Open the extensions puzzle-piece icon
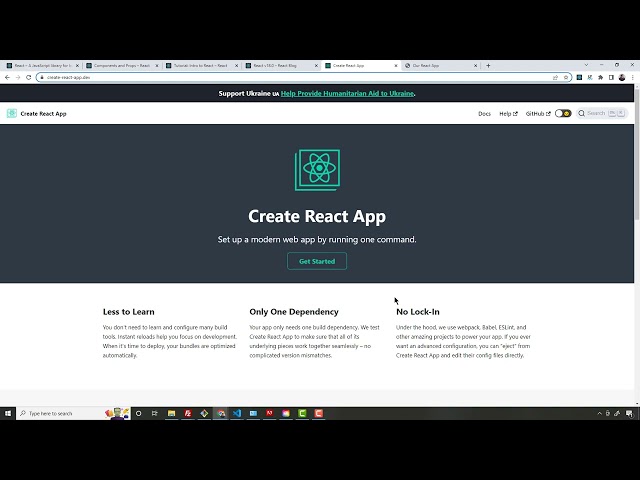This screenshot has width=640, height=480. click(x=600, y=77)
